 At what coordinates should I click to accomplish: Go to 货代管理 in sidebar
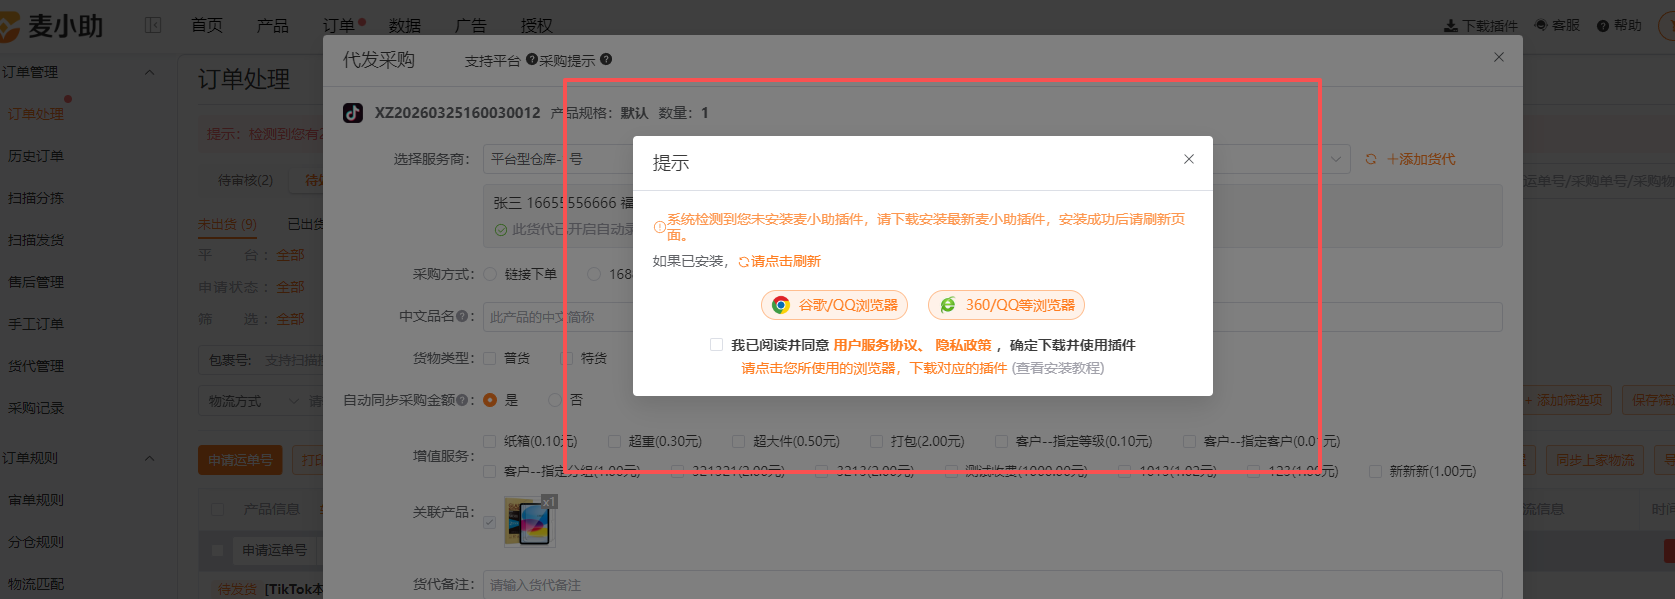click(36, 366)
